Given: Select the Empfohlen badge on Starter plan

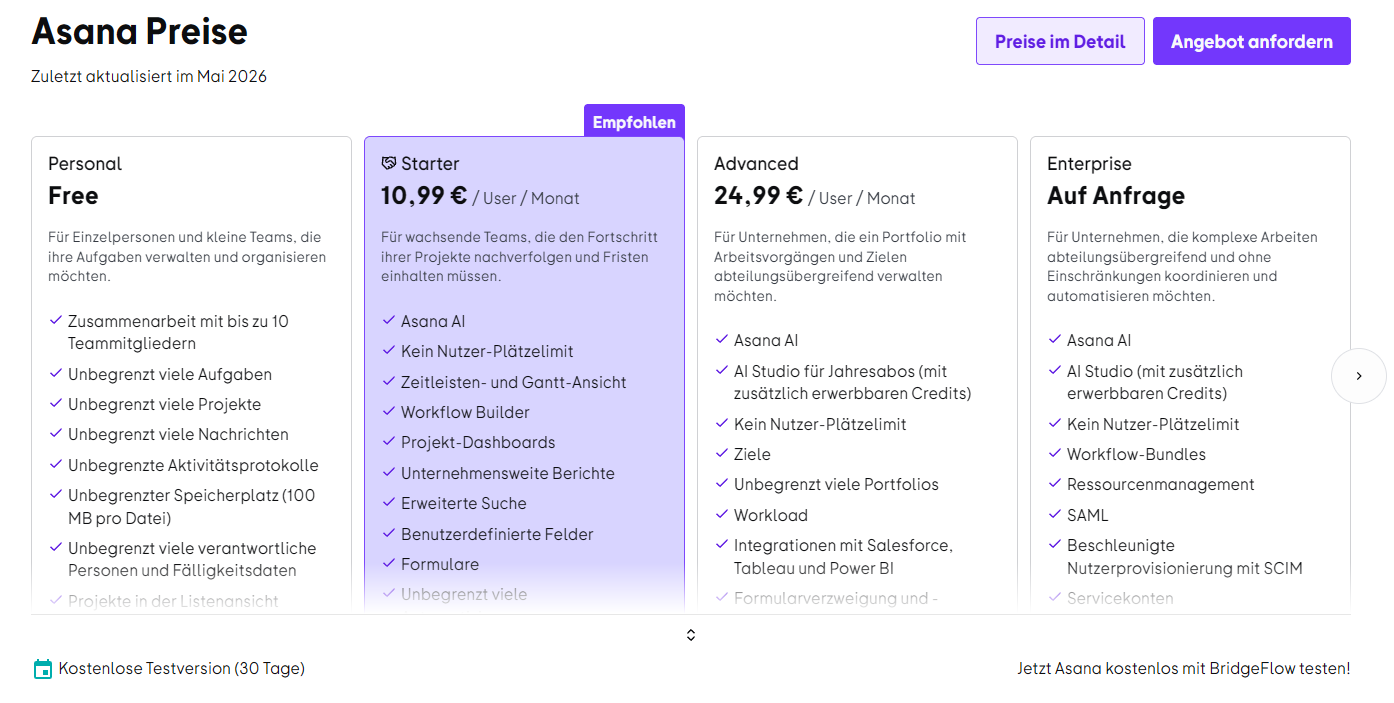Looking at the screenshot, I should [x=634, y=122].
